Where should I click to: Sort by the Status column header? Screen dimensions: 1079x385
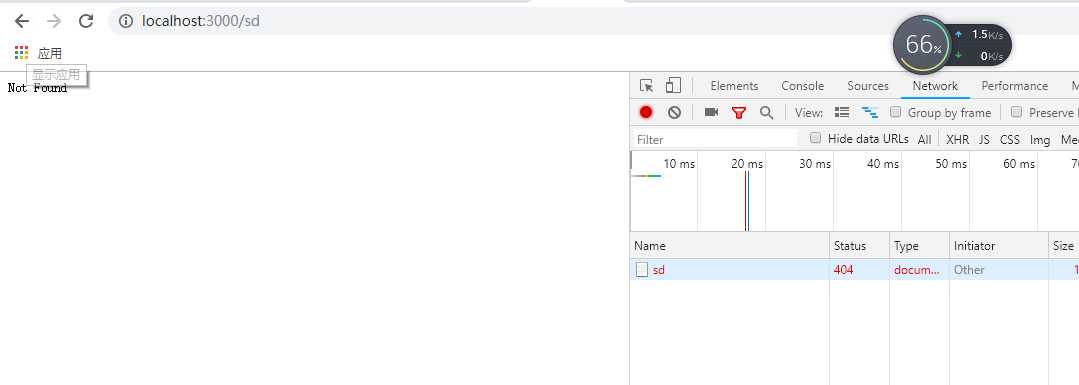[x=859, y=246]
